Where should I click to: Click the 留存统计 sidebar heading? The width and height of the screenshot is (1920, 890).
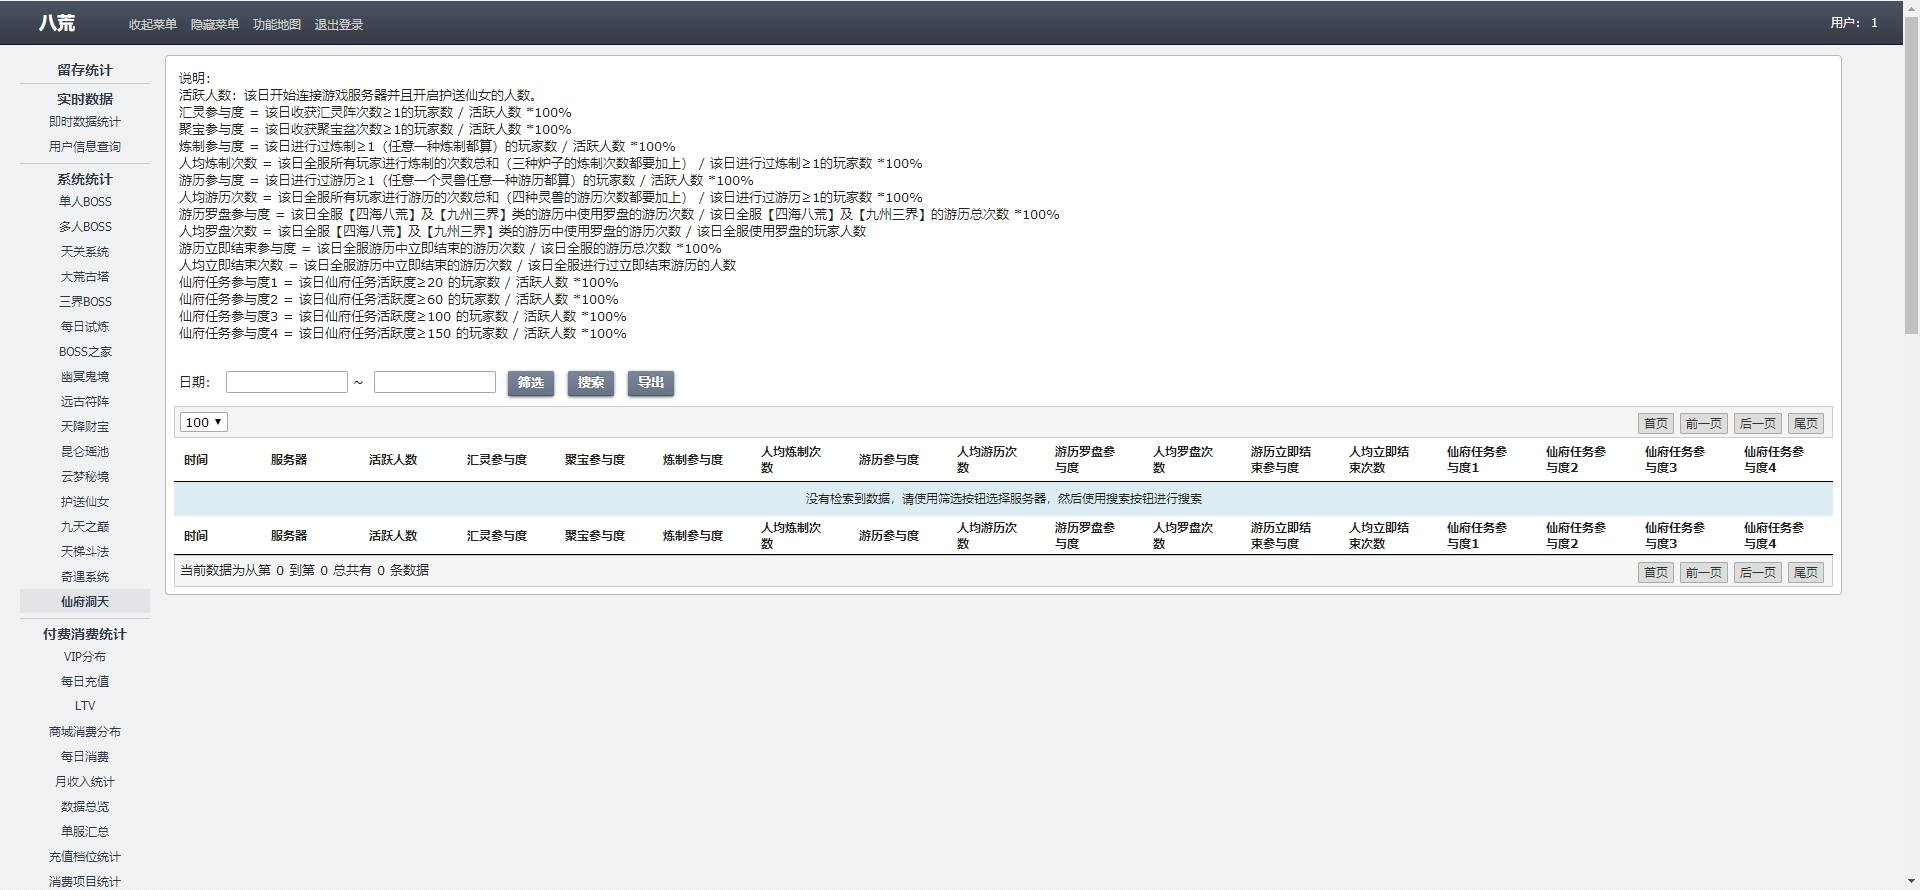tap(85, 70)
